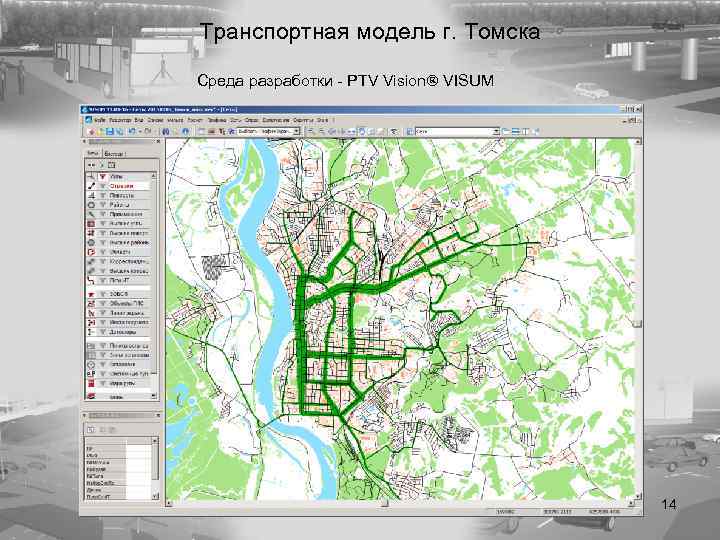Click the New document toolbar icon
720x540 pixels.
tap(91, 131)
